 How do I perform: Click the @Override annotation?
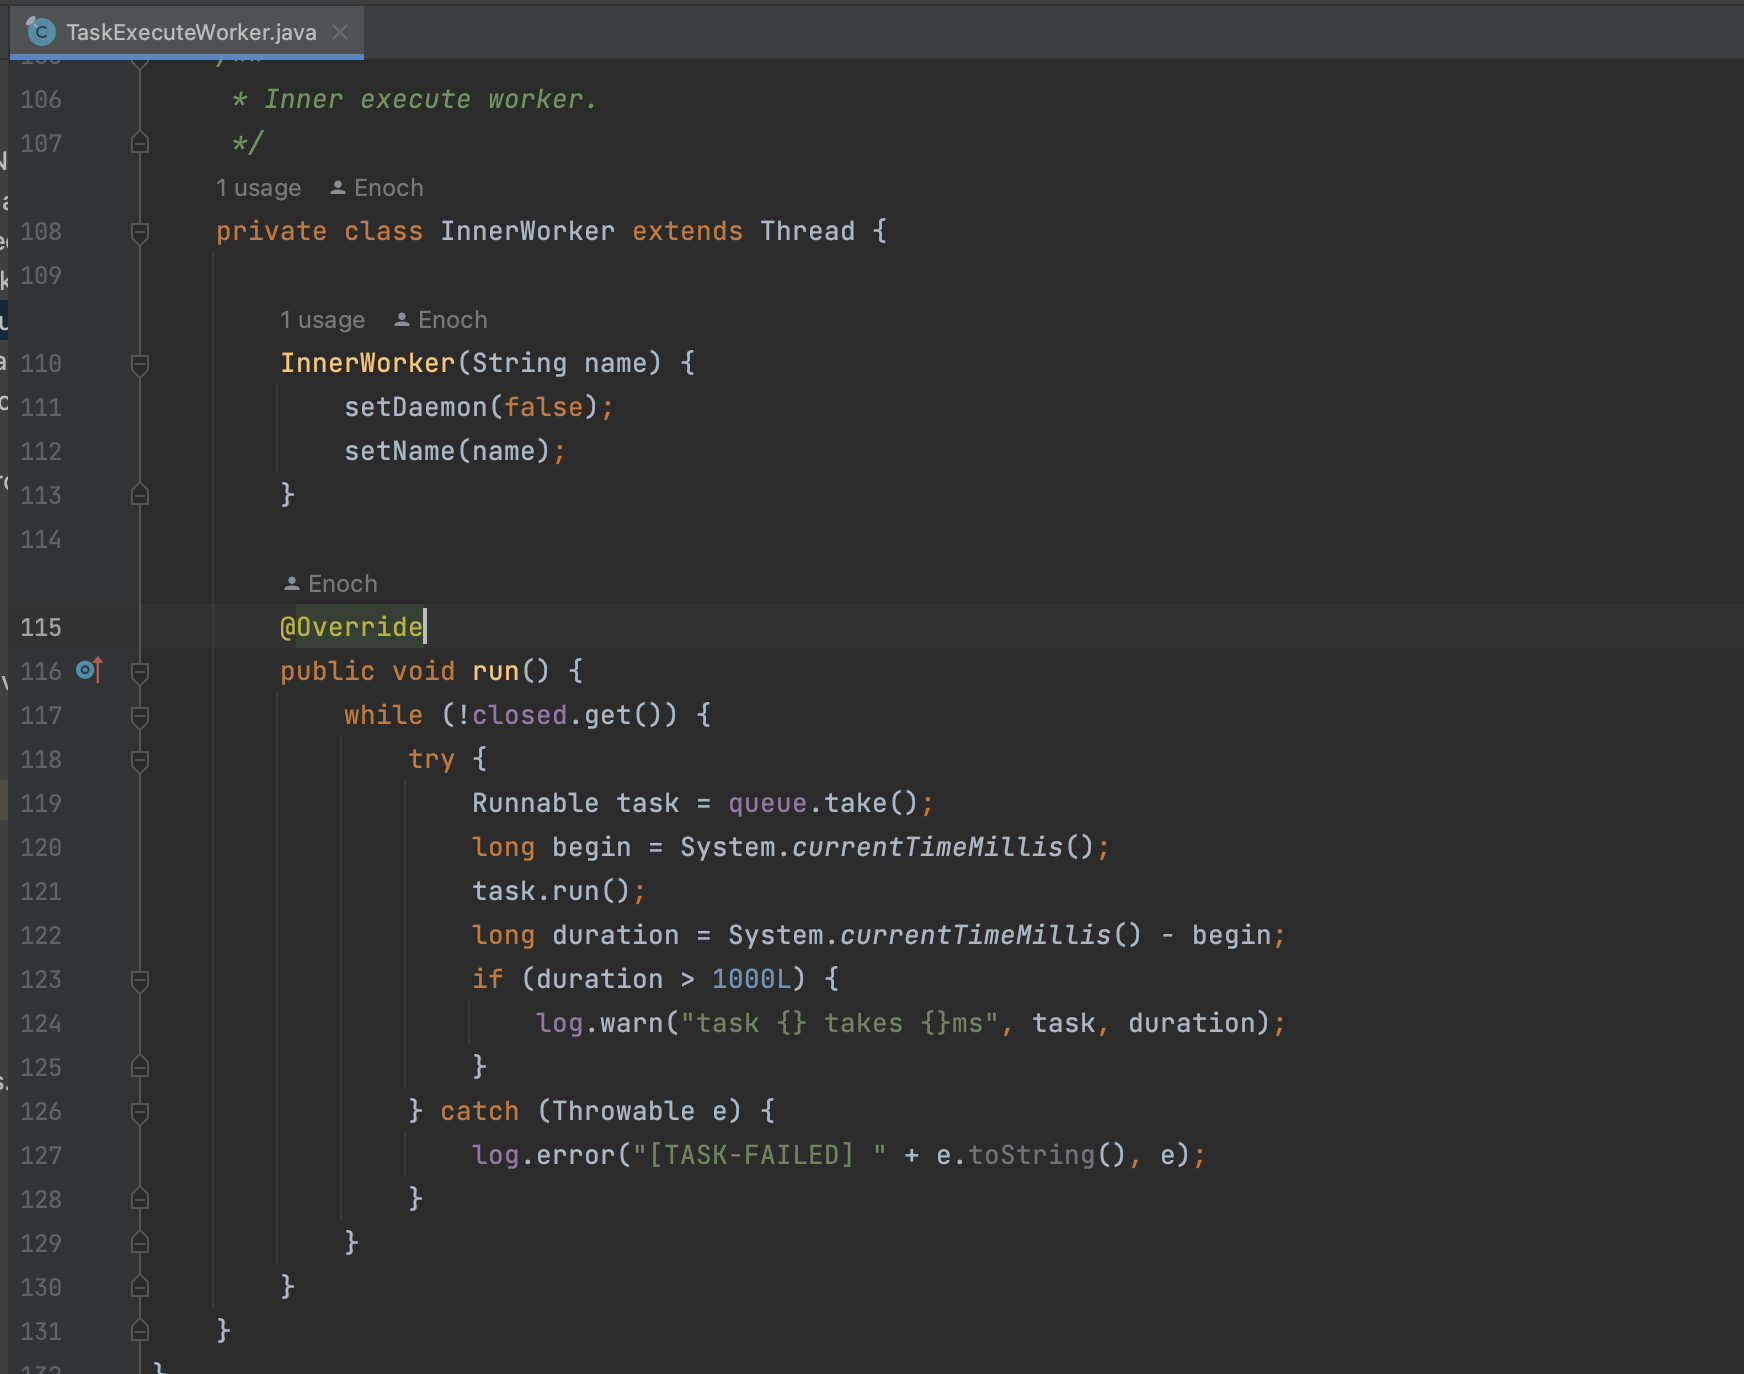click(x=352, y=627)
